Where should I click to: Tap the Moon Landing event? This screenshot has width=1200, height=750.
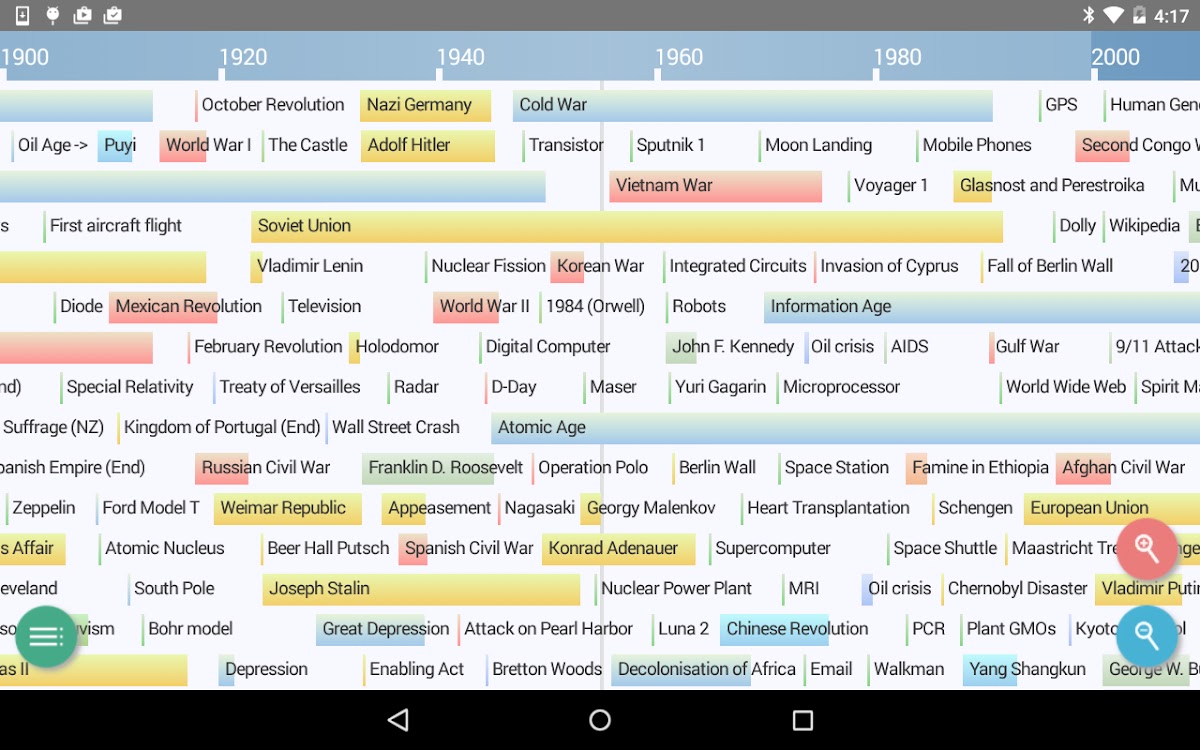click(818, 145)
